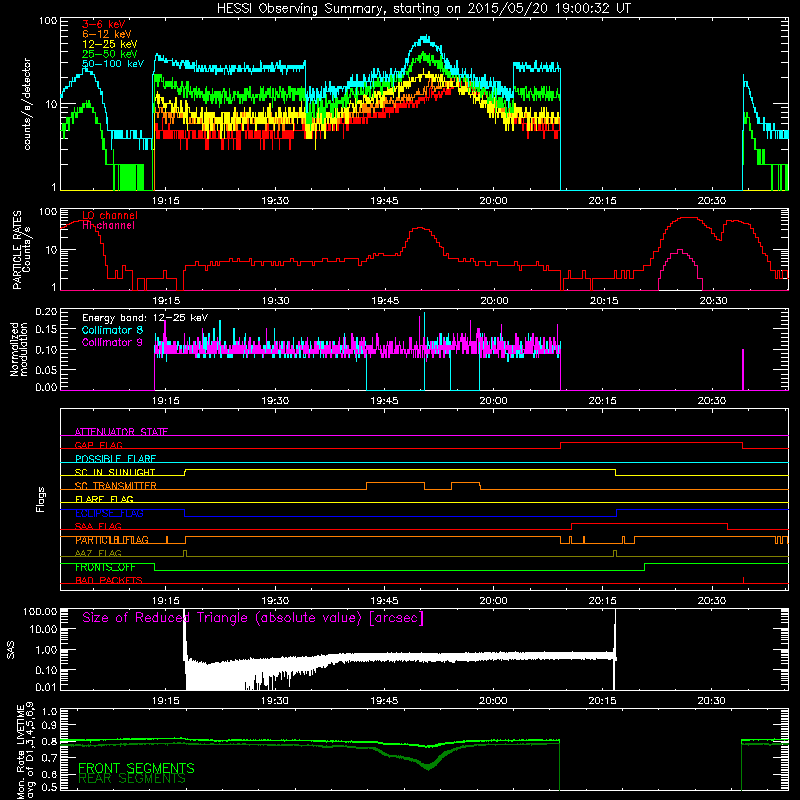Click 20:00 tick in count-rate panel
The width and height of the screenshot is (800, 800).
493,201
